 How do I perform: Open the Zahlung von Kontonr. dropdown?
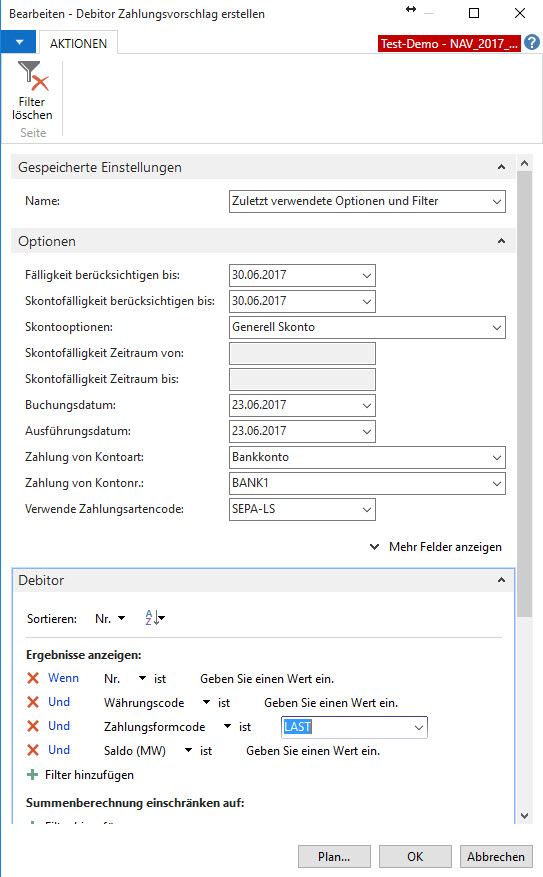point(497,483)
